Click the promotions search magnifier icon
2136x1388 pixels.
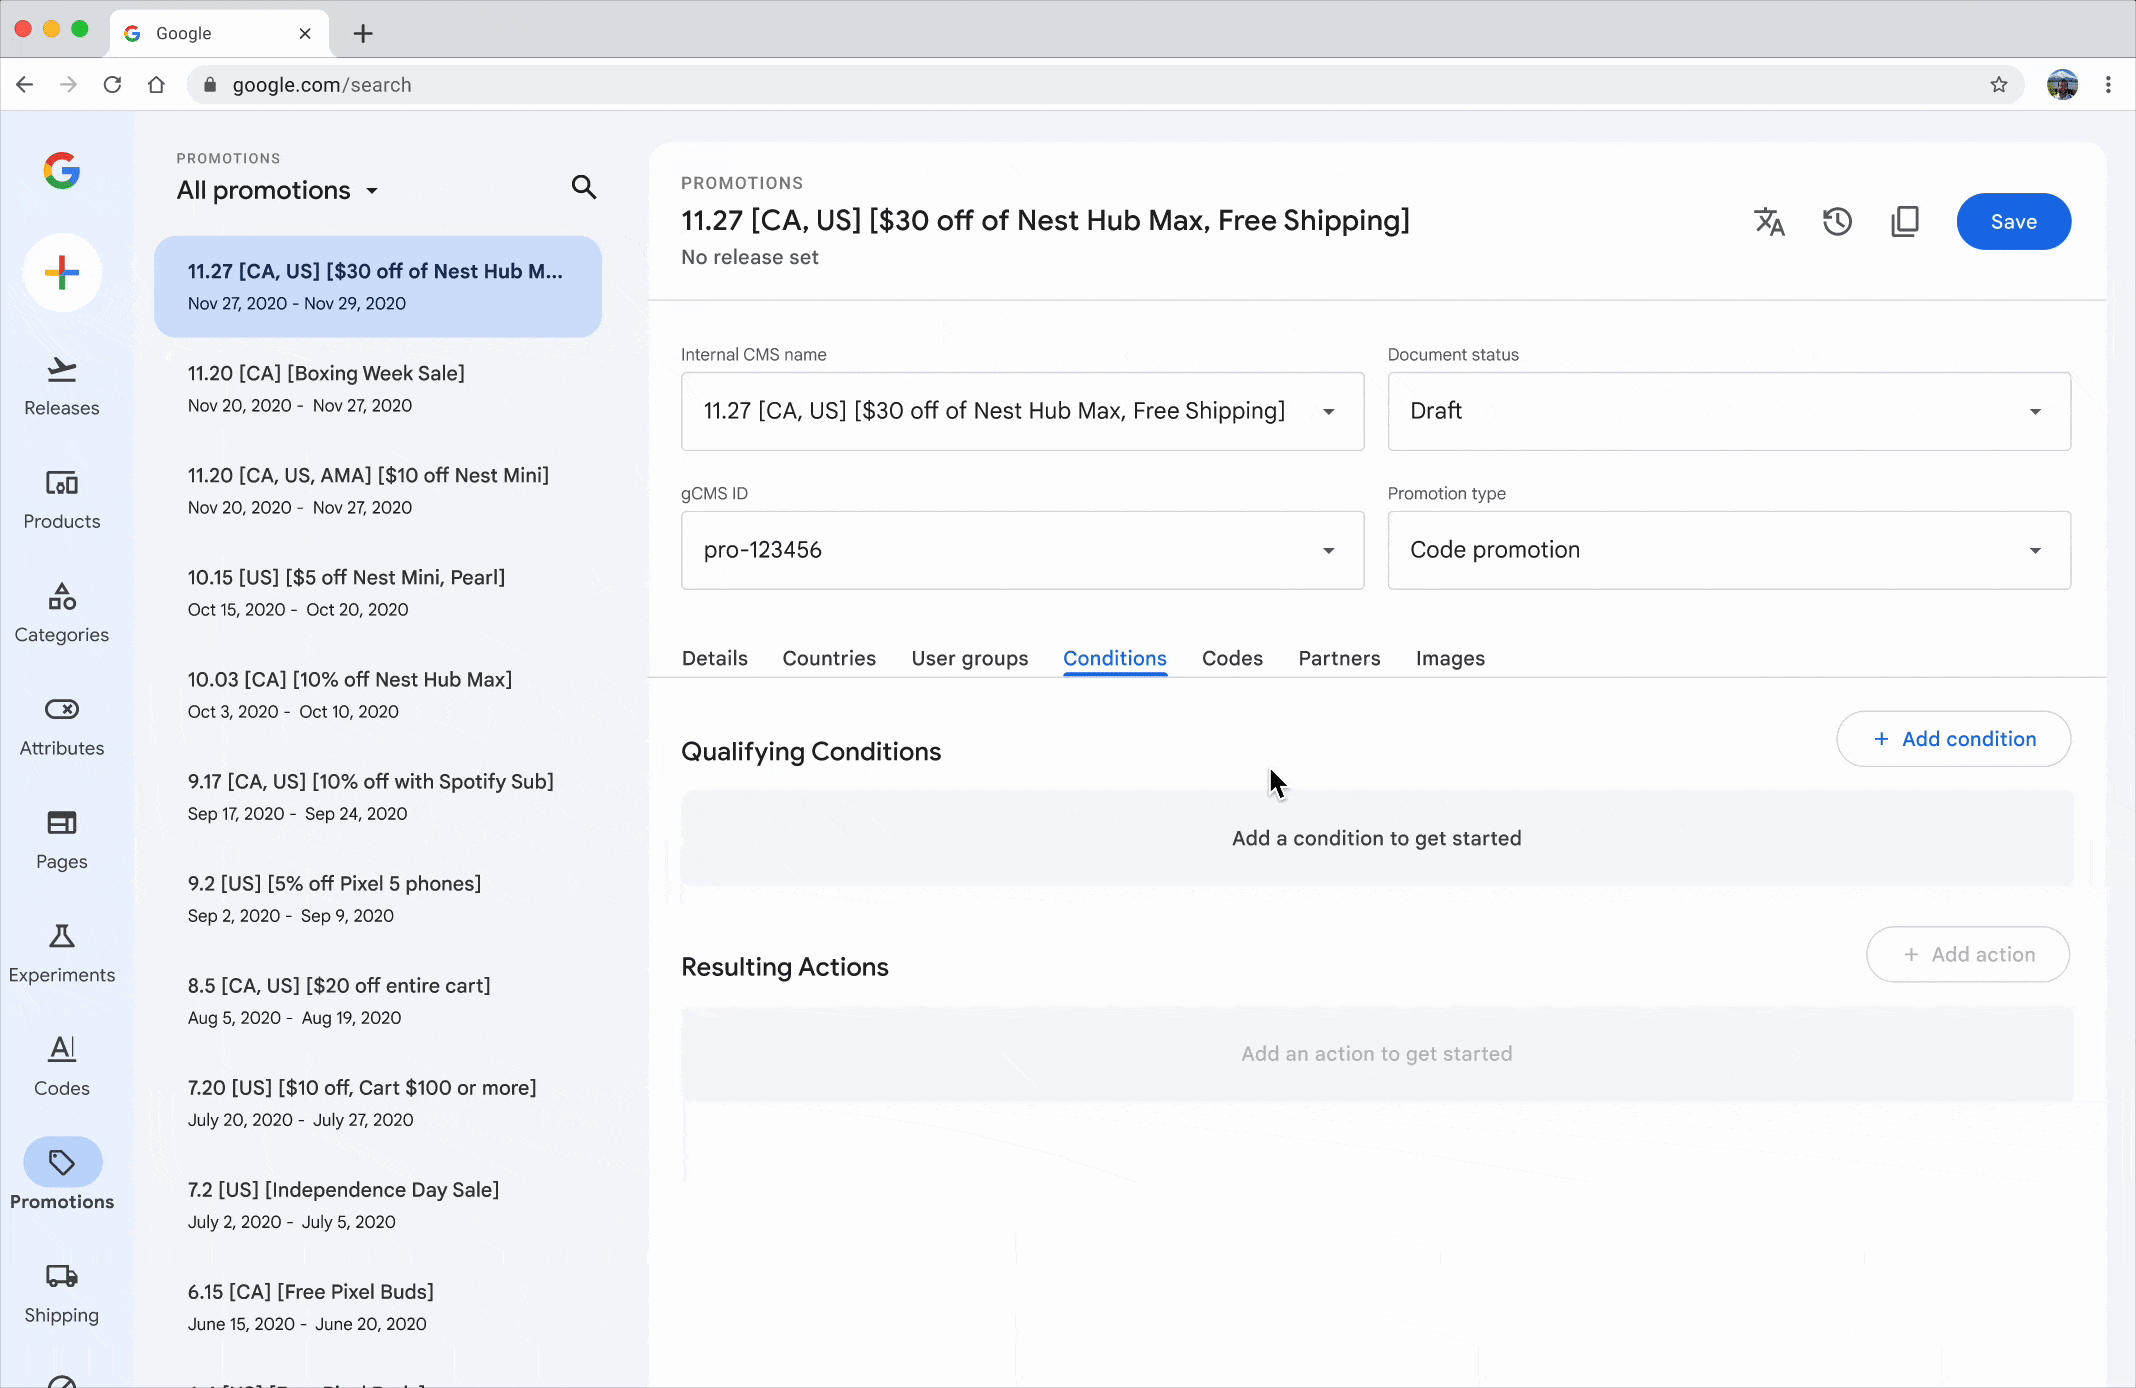tap(584, 187)
